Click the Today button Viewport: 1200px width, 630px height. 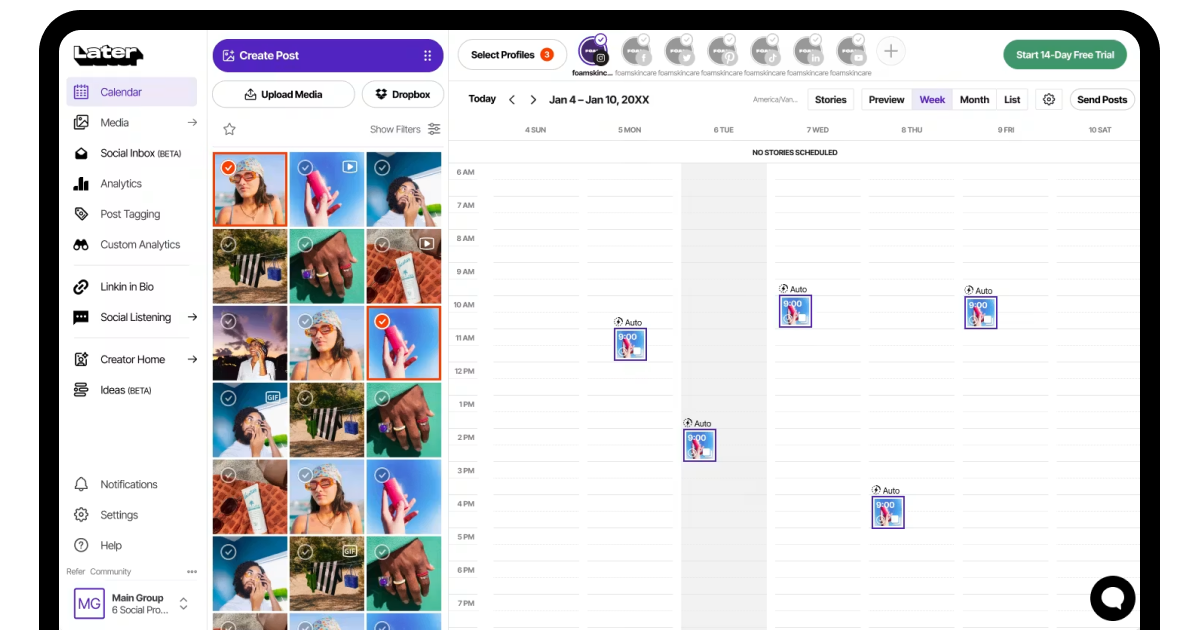tap(482, 99)
